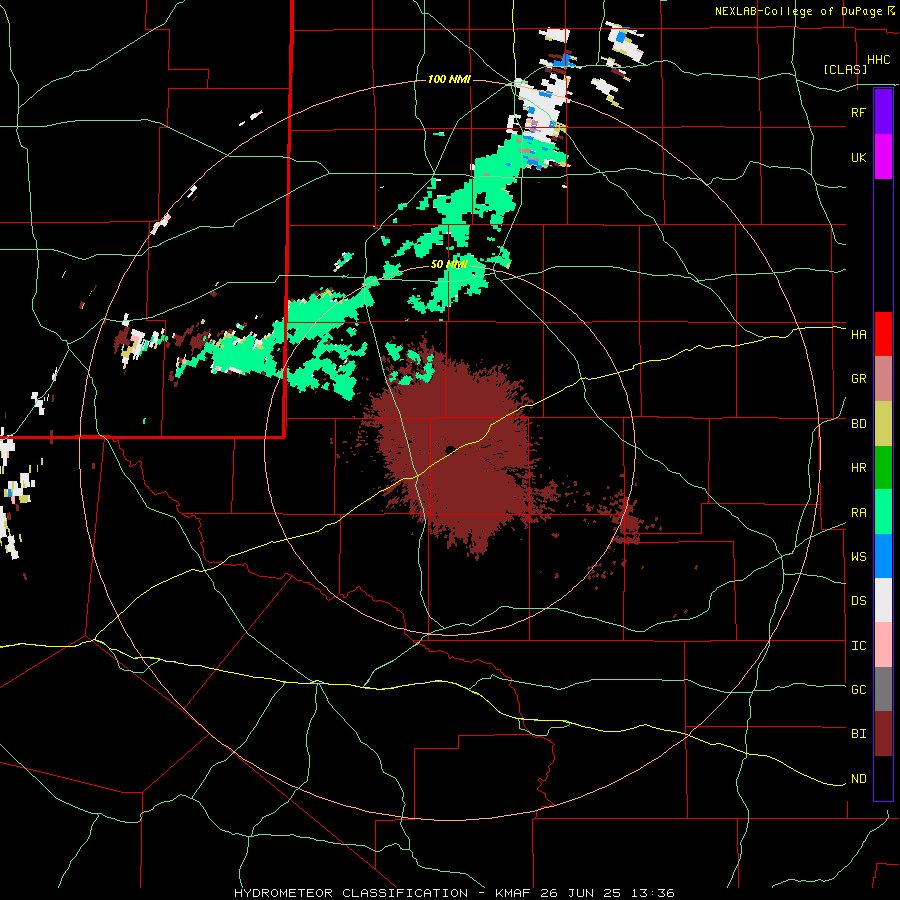Screen dimensions: 900x900
Task: Click the RF legend label
Action: (858, 112)
